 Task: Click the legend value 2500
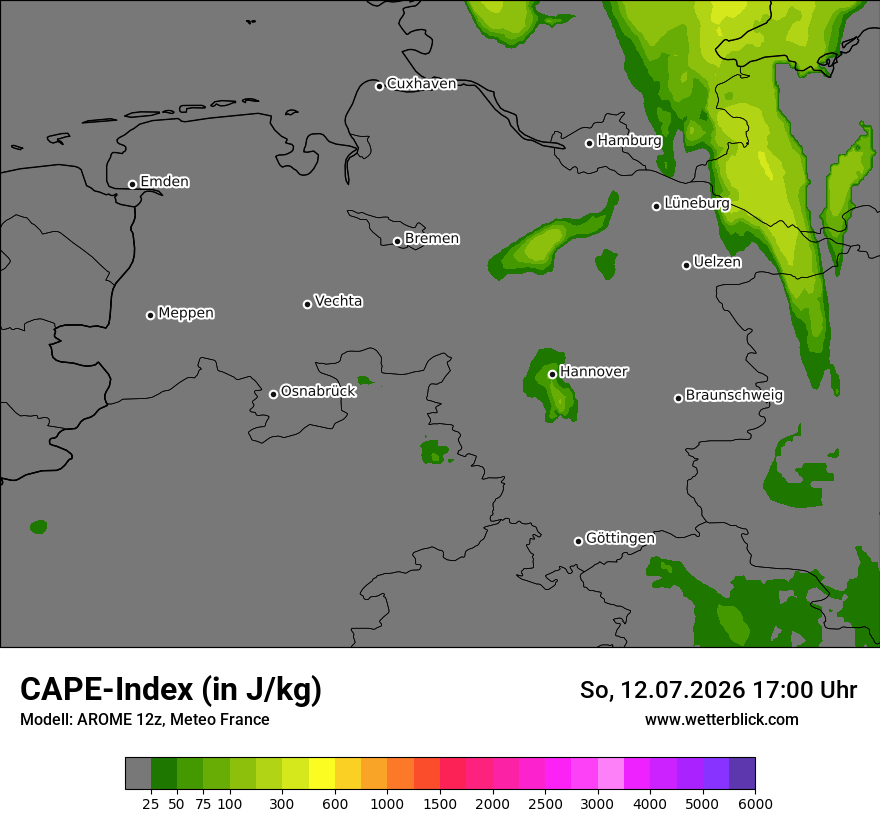point(545,804)
